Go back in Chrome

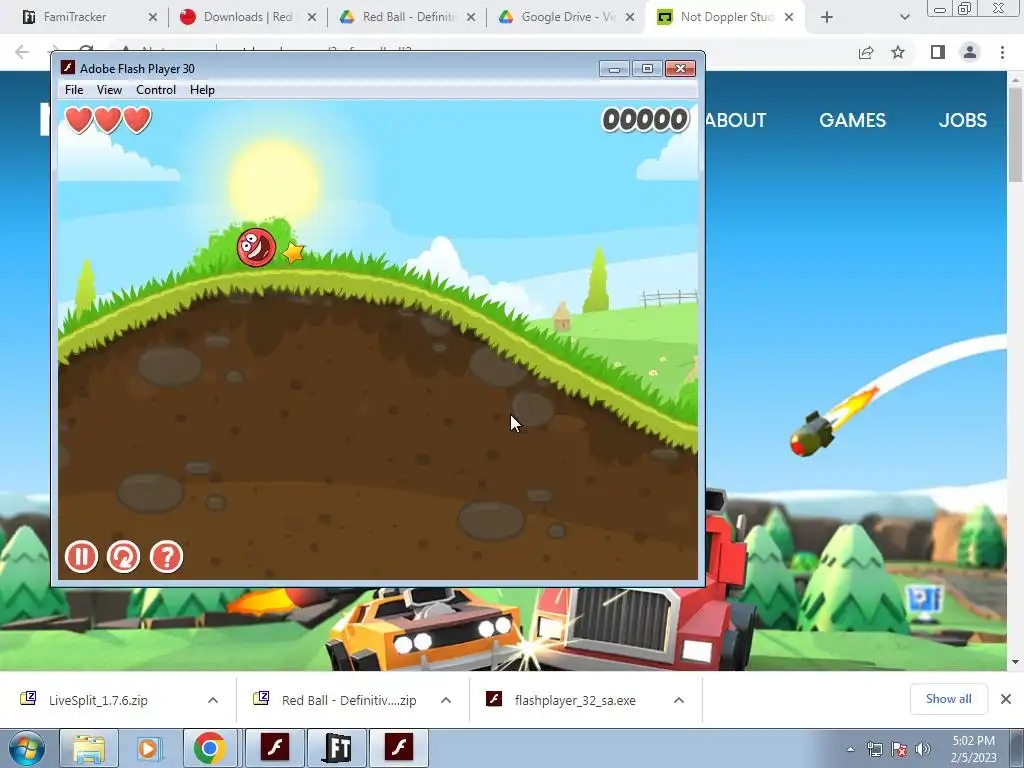point(22,52)
